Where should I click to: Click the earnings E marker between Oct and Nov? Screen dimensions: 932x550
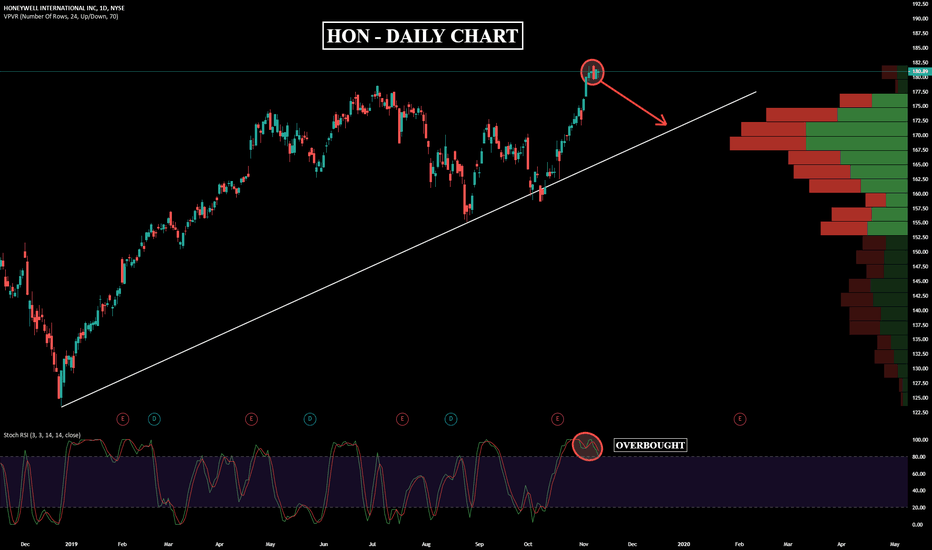[557, 419]
